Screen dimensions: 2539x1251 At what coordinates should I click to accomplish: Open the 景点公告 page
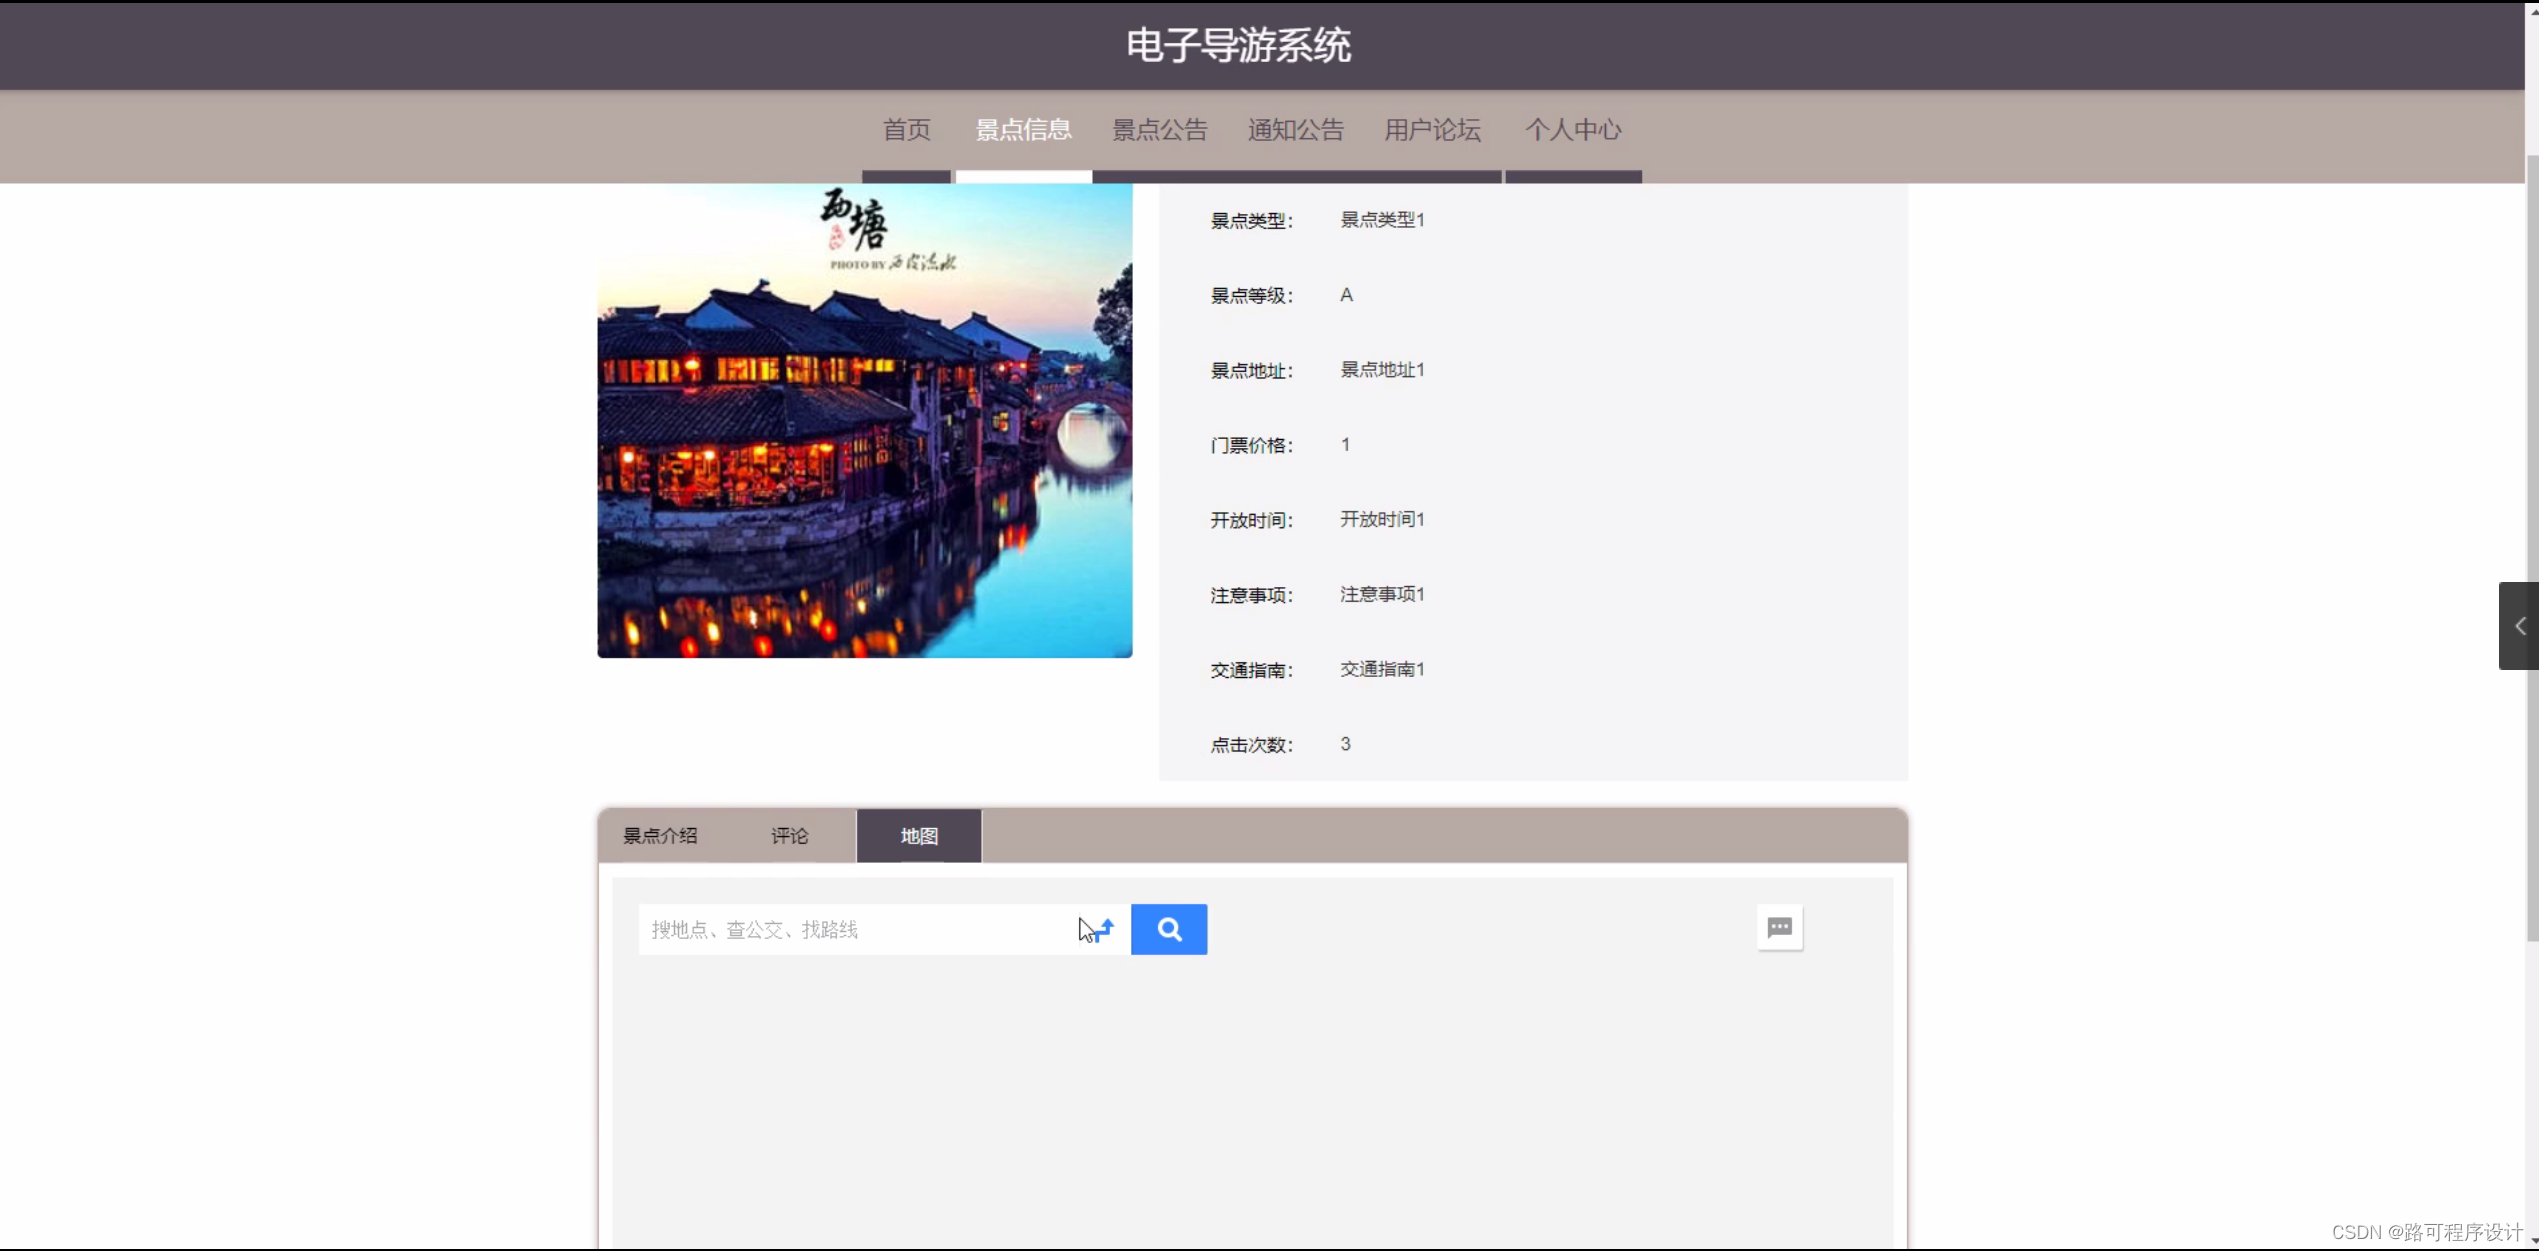click(1159, 130)
